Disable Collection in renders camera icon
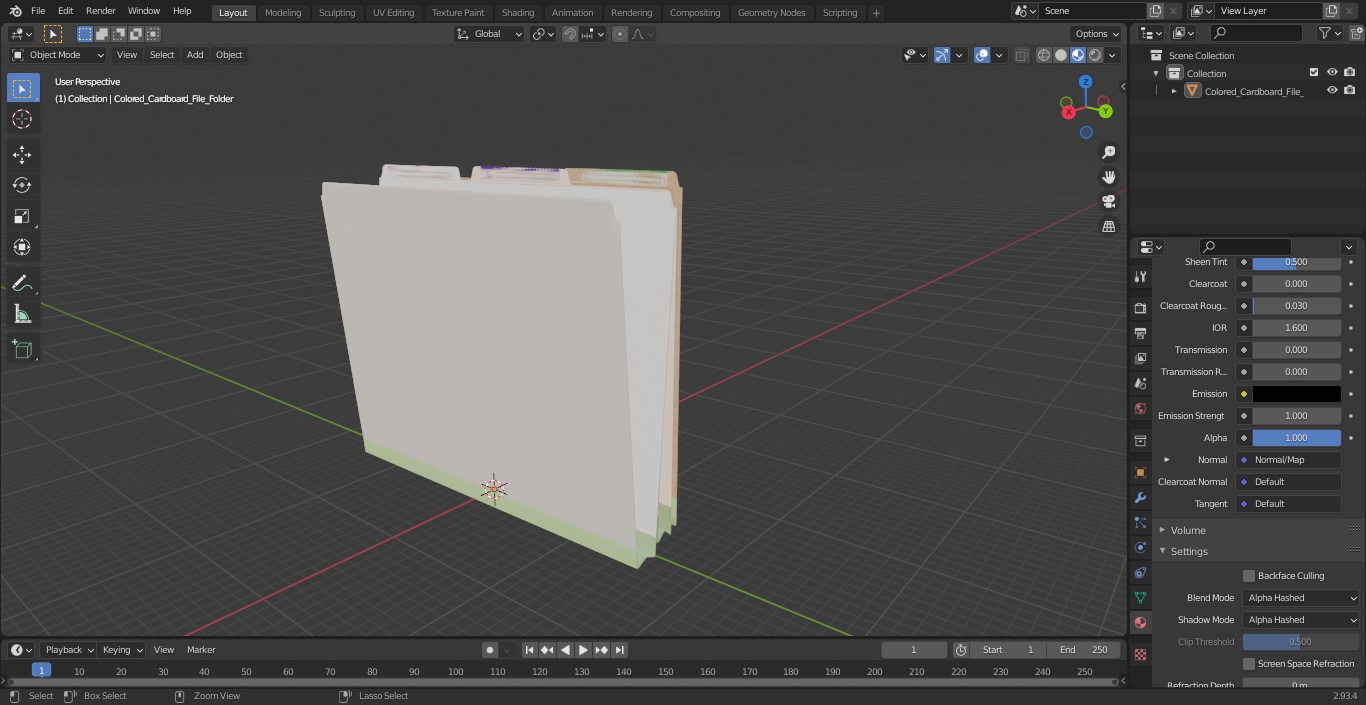The image size is (1366, 705). (x=1350, y=73)
